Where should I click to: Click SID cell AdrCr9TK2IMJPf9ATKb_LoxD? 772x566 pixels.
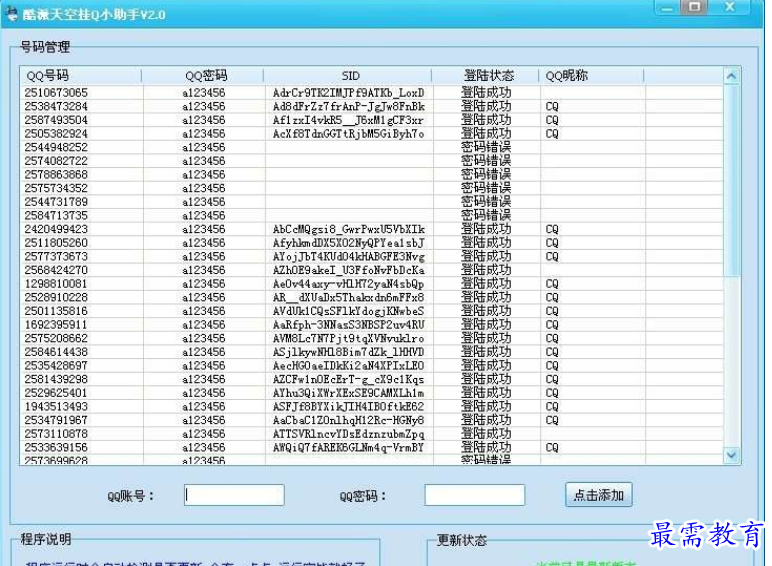coord(348,93)
